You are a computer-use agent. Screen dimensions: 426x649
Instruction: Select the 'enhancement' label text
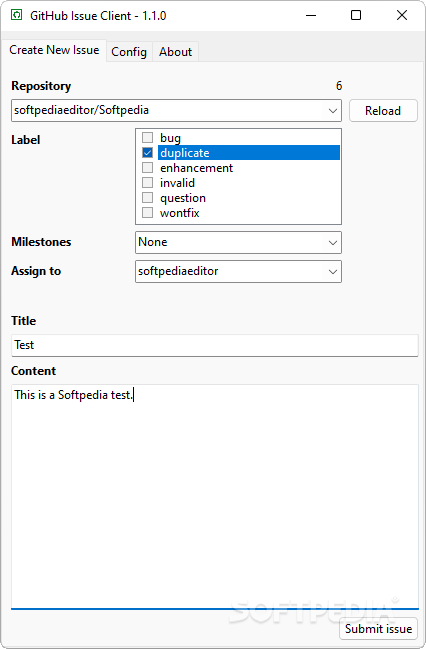click(x=196, y=168)
